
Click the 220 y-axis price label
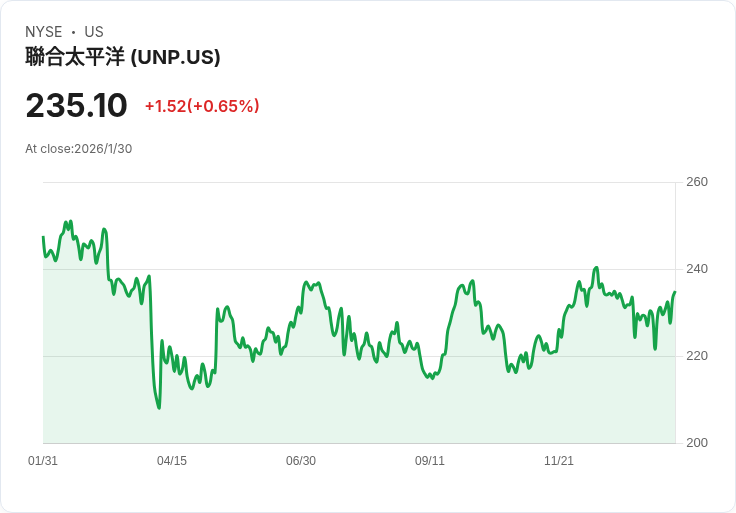pyautogui.click(x=697, y=356)
